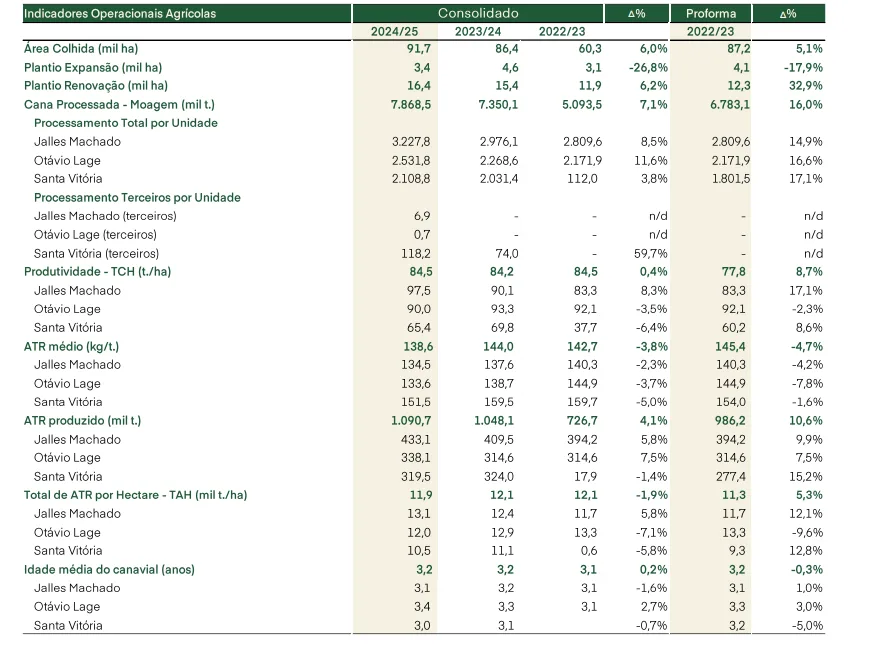Image resolution: width=879 pixels, height=657 pixels.
Task: Select the 86,4 cell in Área Colhida row
Action: 506,49
